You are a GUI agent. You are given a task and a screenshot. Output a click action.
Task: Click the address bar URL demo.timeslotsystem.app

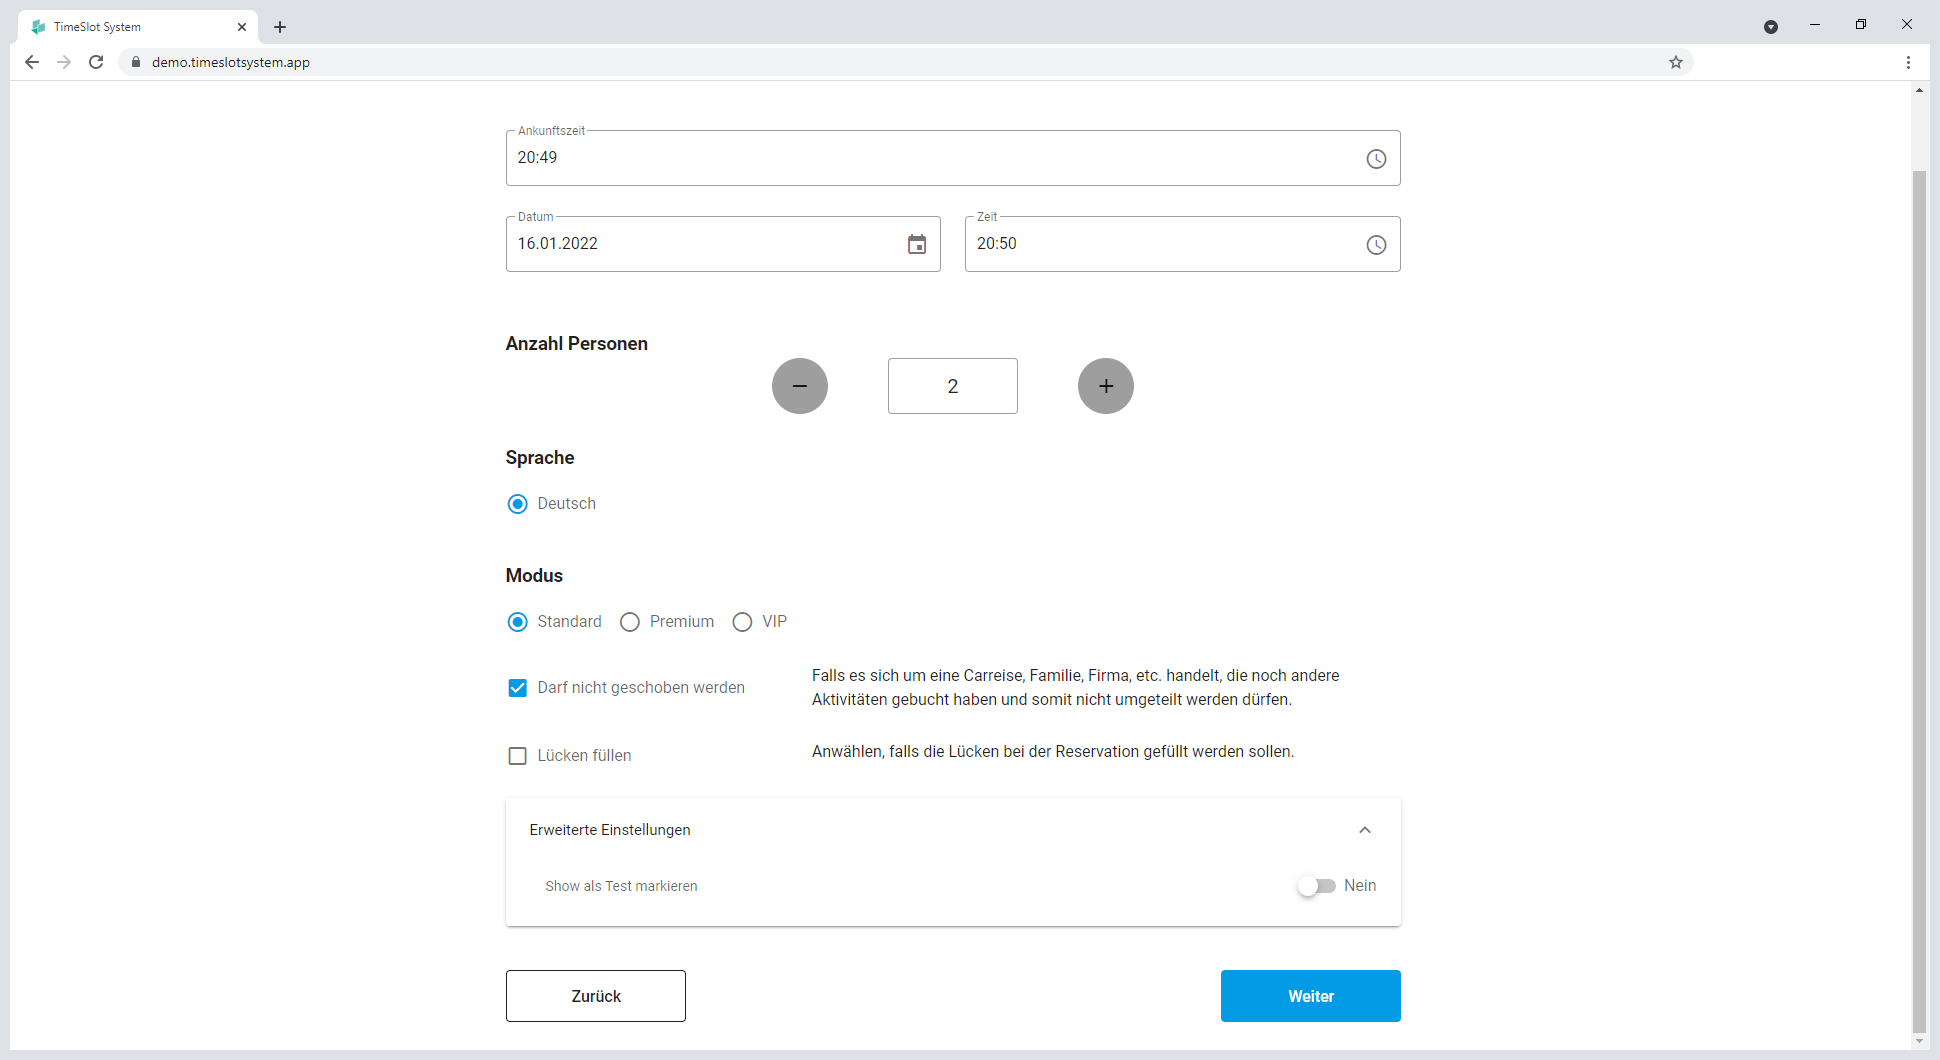pyautogui.click(x=231, y=62)
